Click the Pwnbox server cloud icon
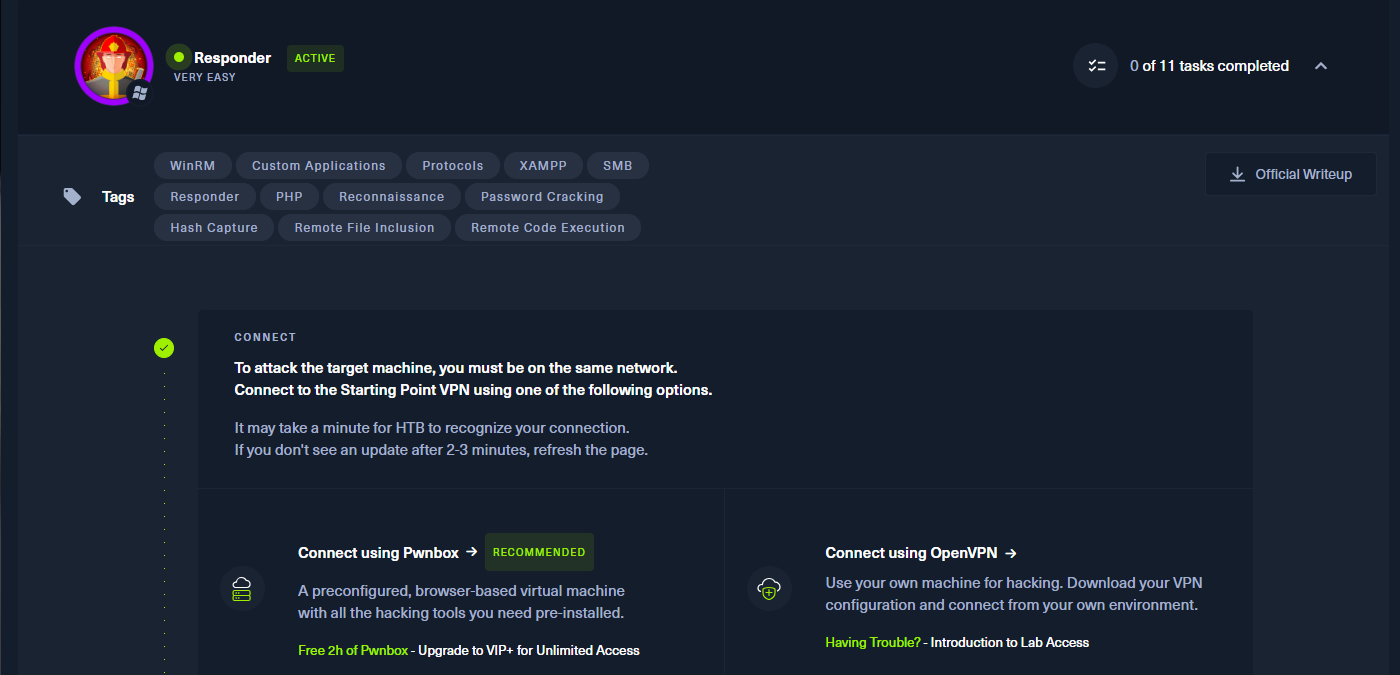The width and height of the screenshot is (1400, 675). (242, 589)
